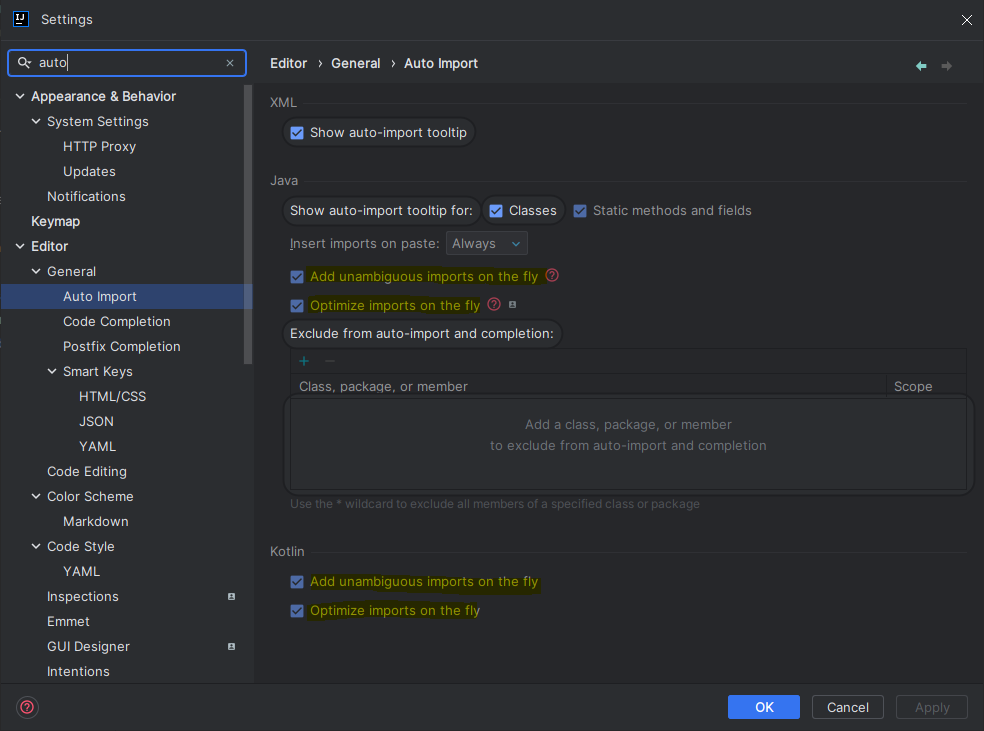The image size is (984, 731).
Task: Toggle Static methods and fields checkbox
Action: (x=580, y=211)
